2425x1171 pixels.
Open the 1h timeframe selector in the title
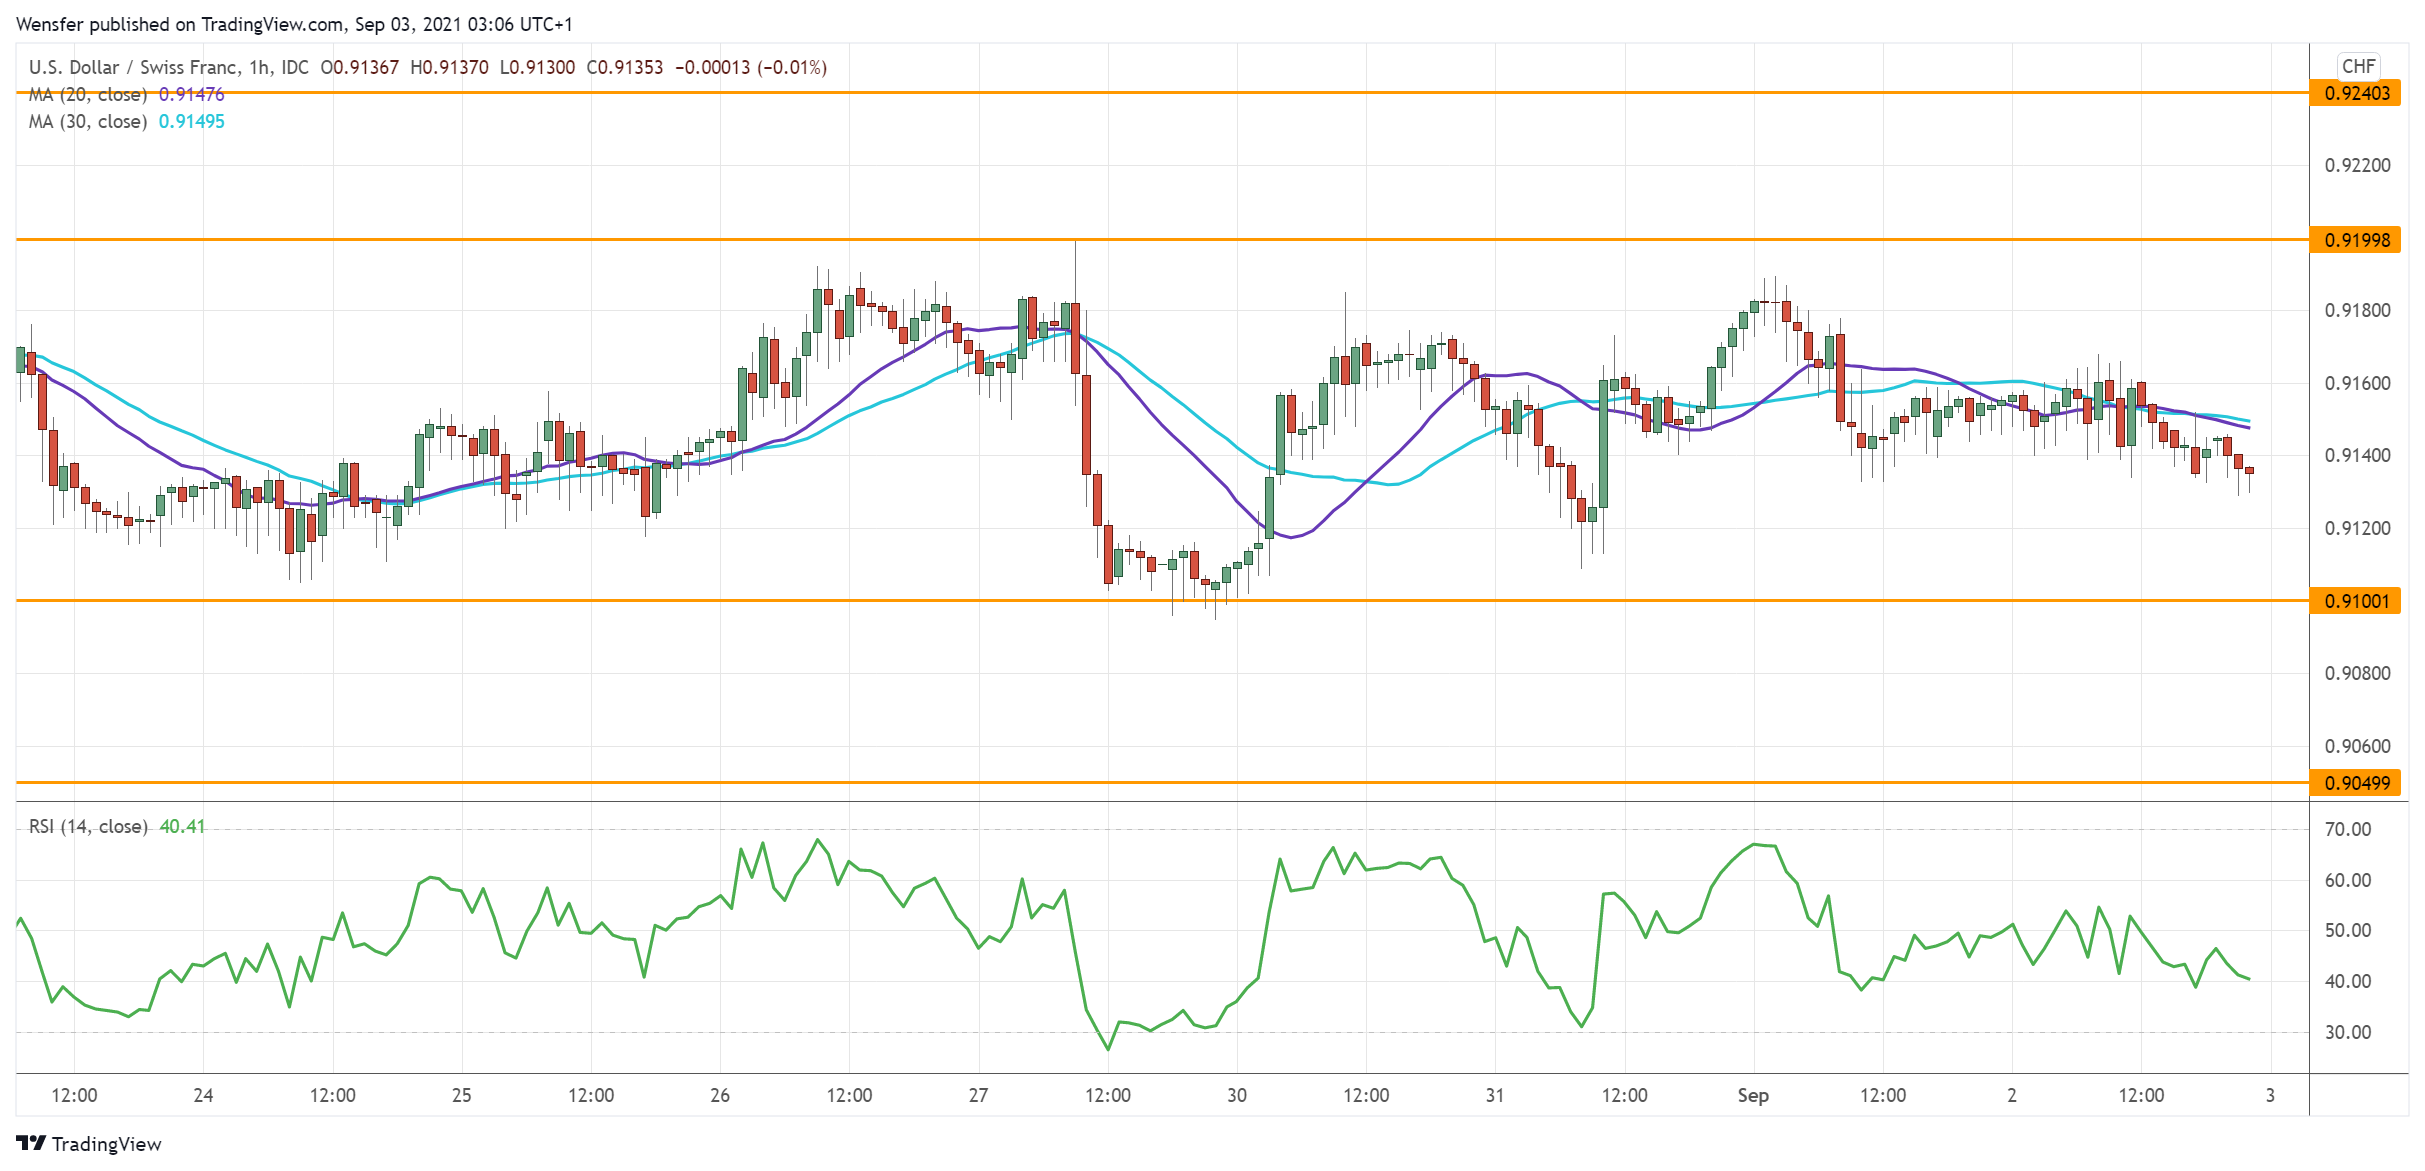click(x=258, y=68)
